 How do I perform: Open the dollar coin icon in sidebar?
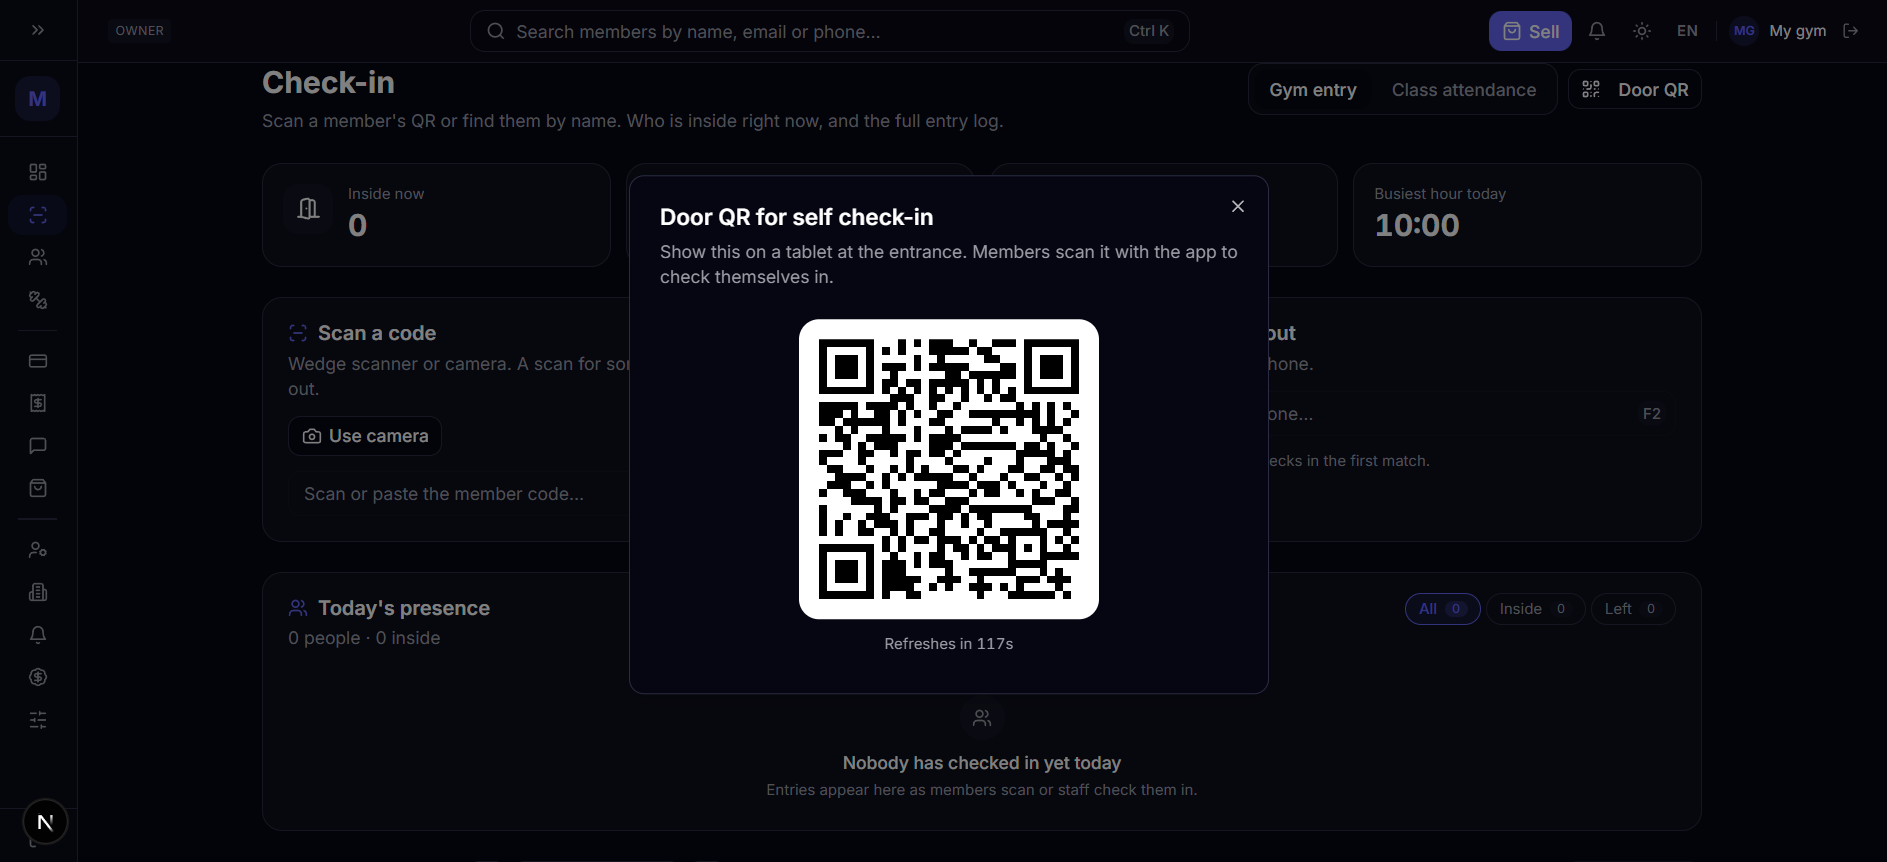(x=38, y=677)
